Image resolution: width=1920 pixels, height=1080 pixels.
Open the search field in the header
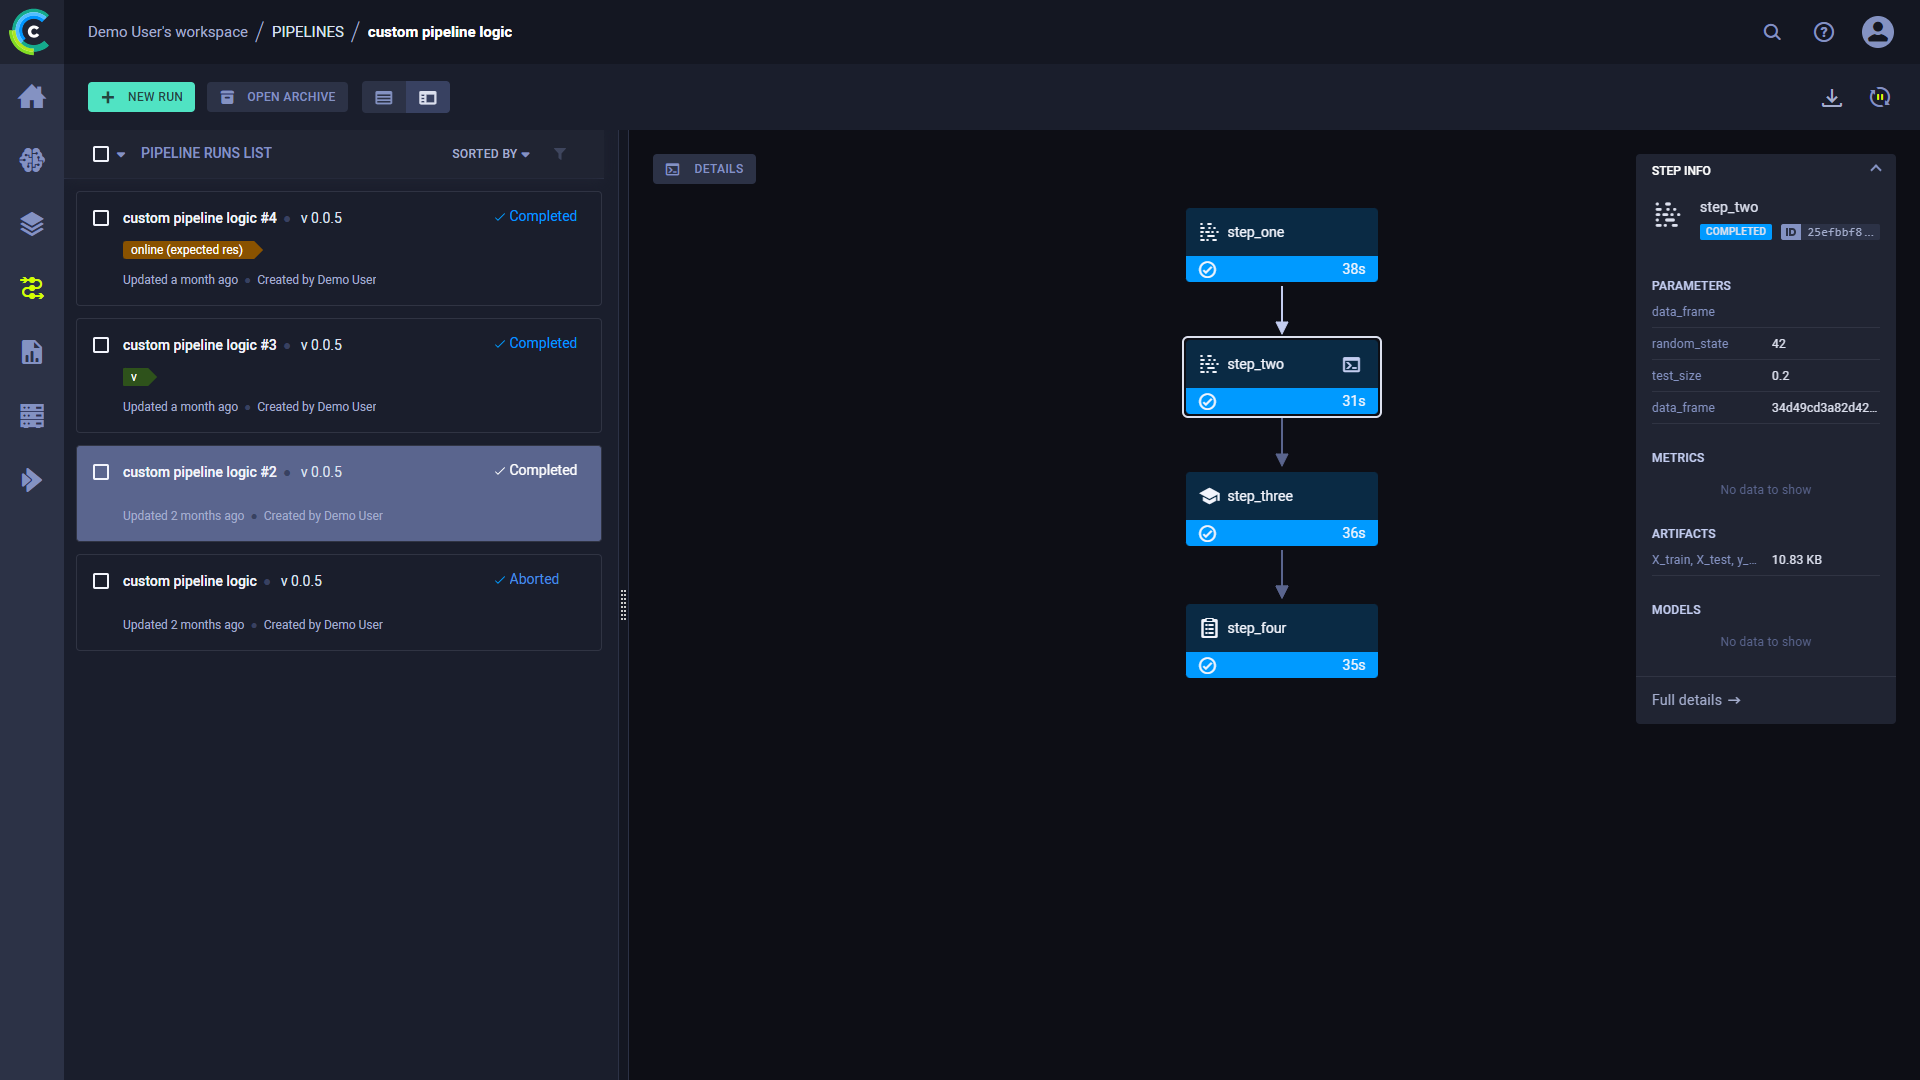pos(1772,32)
